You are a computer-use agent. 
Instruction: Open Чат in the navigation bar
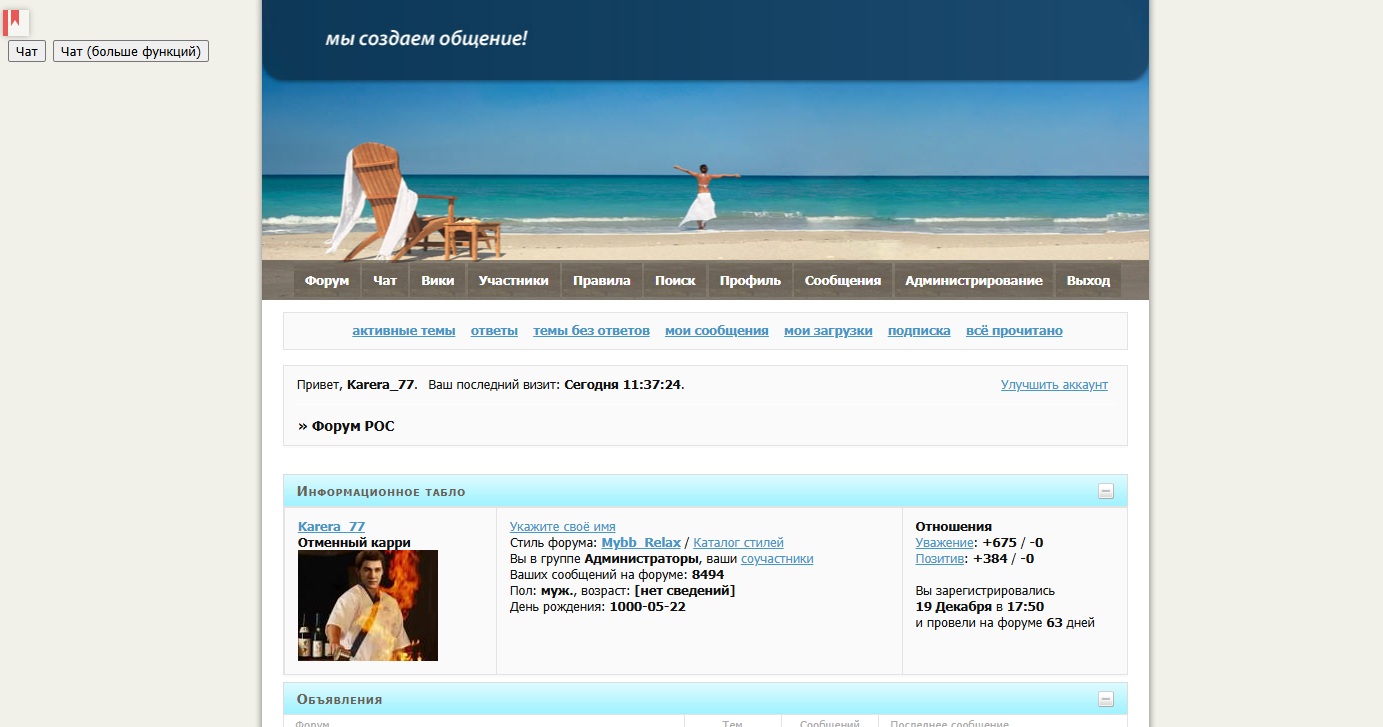[385, 281]
